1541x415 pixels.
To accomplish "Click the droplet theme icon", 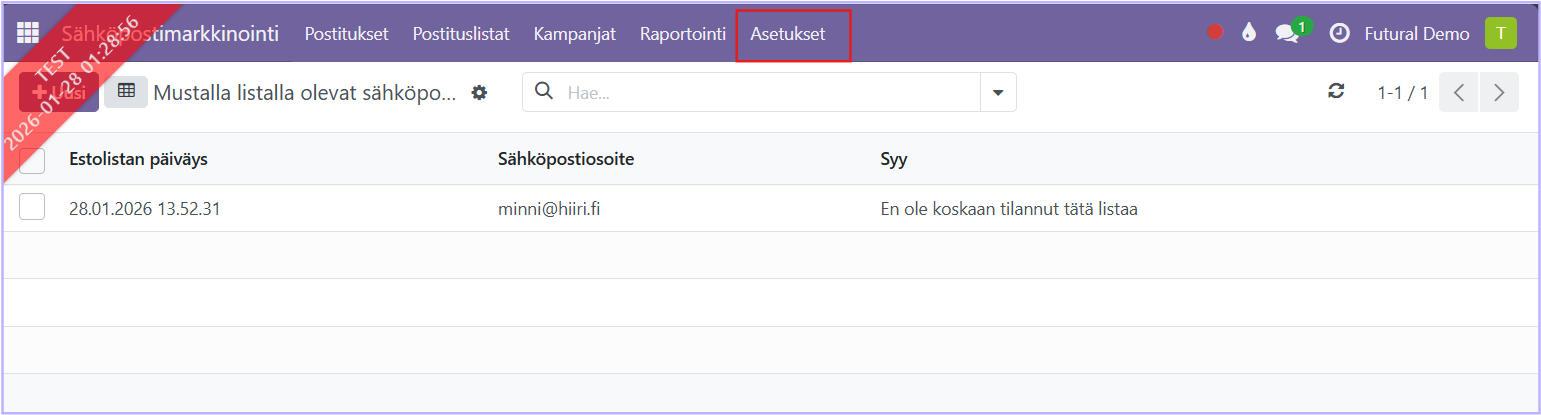I will point(1248,33).
